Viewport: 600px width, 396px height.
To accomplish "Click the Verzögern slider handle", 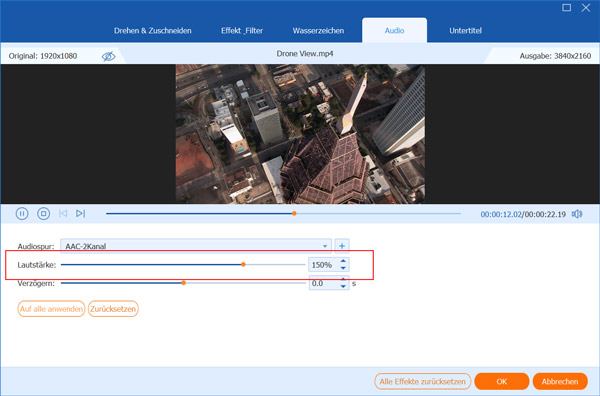I will tap(184, 283).
